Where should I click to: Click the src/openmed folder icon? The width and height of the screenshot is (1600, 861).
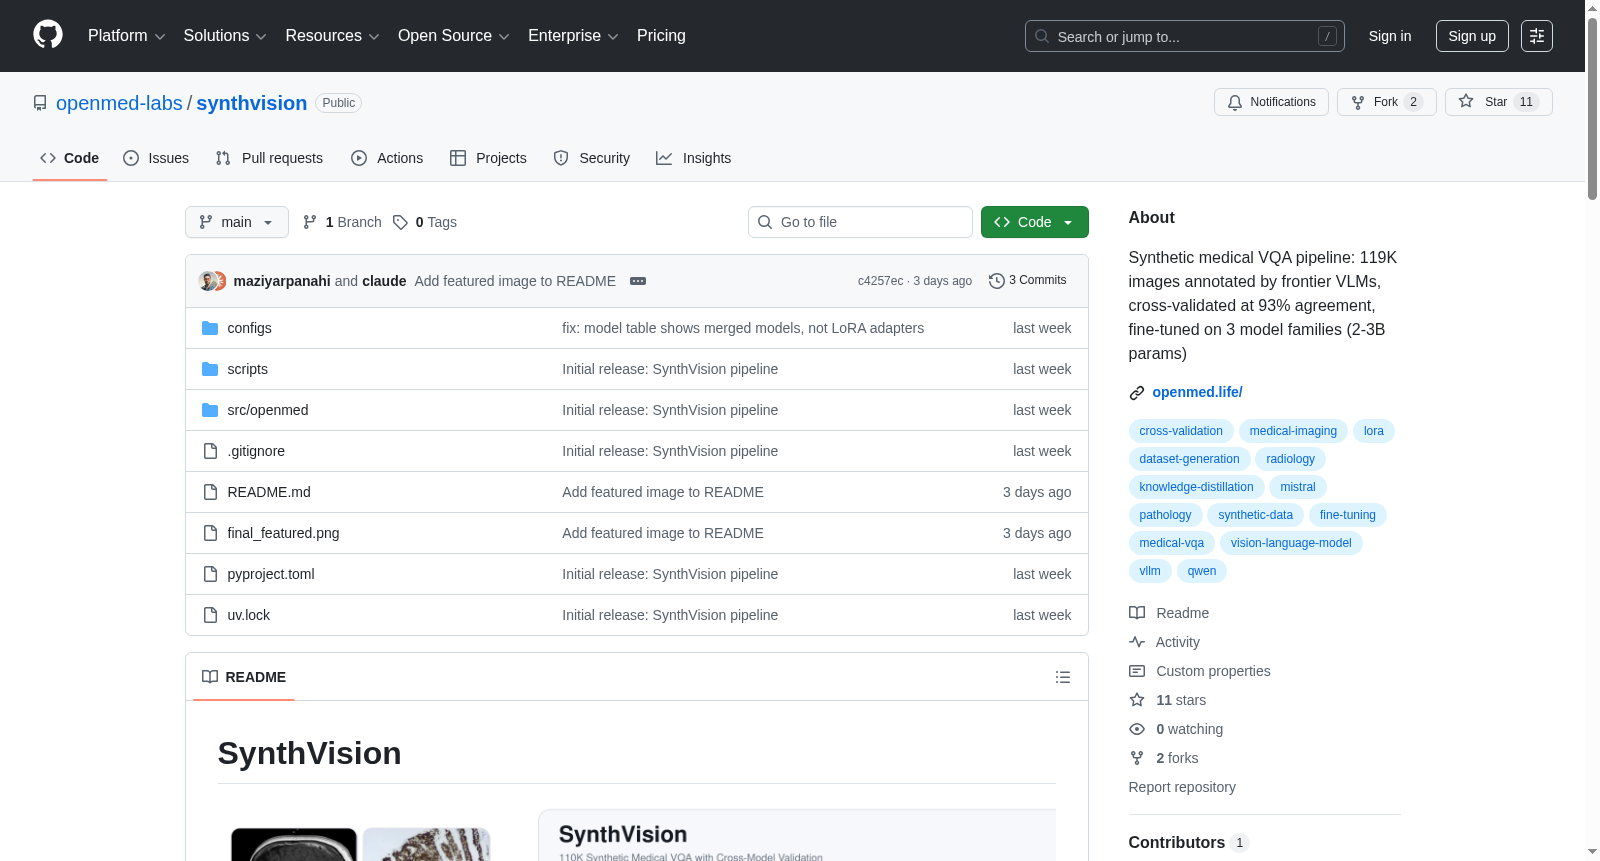pos(210,410)
